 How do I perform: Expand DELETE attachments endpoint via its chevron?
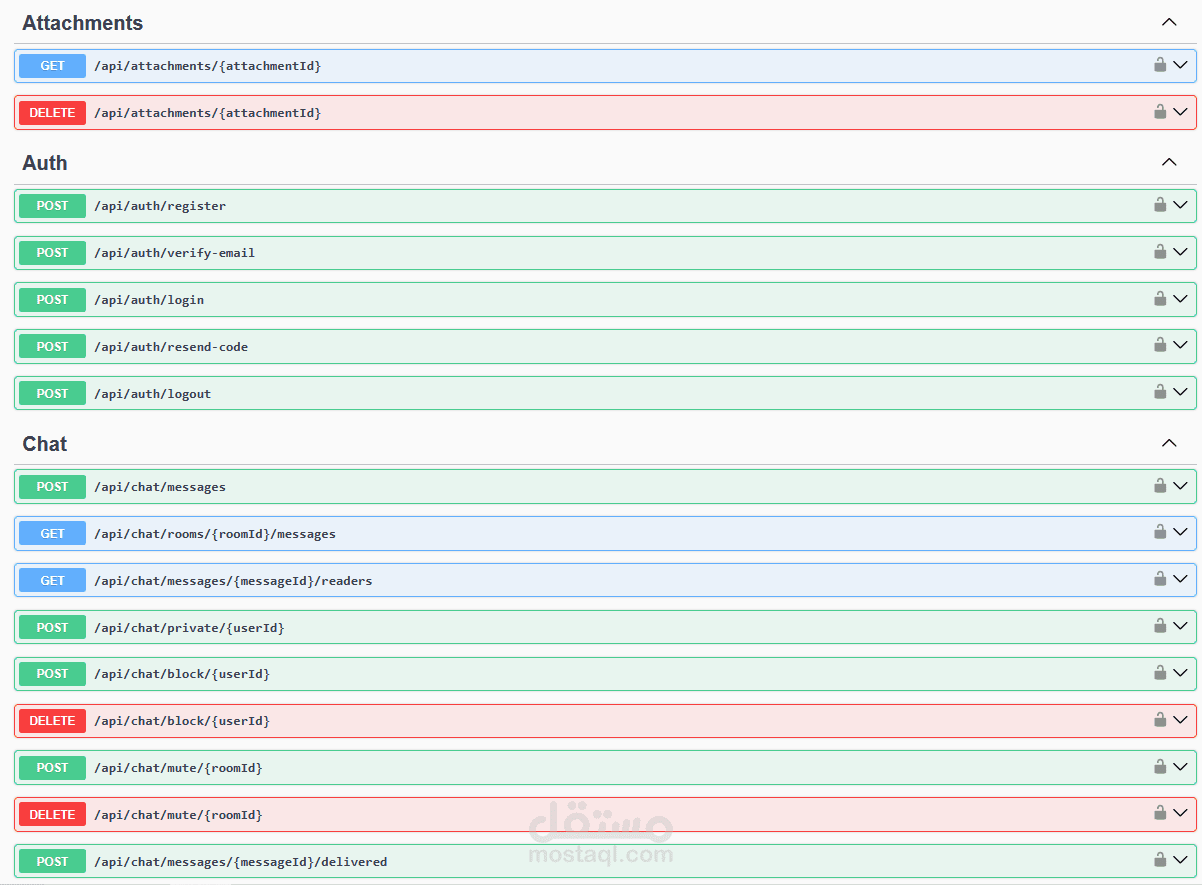(1181, 112)
